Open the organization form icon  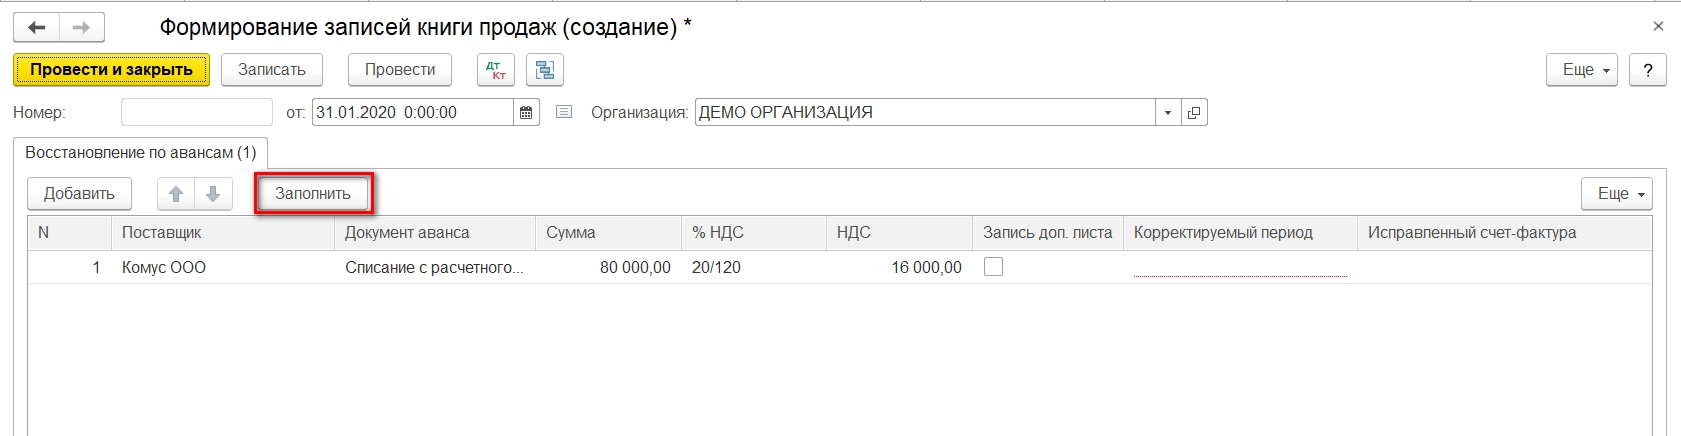click(x=1194, y=113)
